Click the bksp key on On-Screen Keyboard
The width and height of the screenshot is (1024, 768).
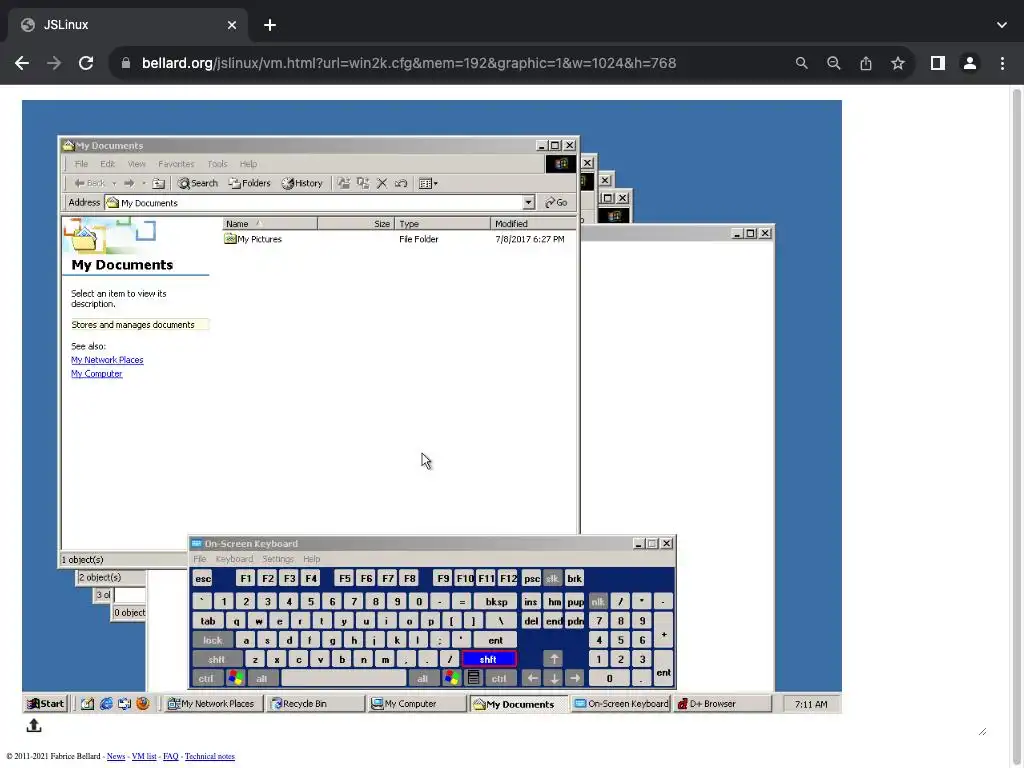coord(496,601)
